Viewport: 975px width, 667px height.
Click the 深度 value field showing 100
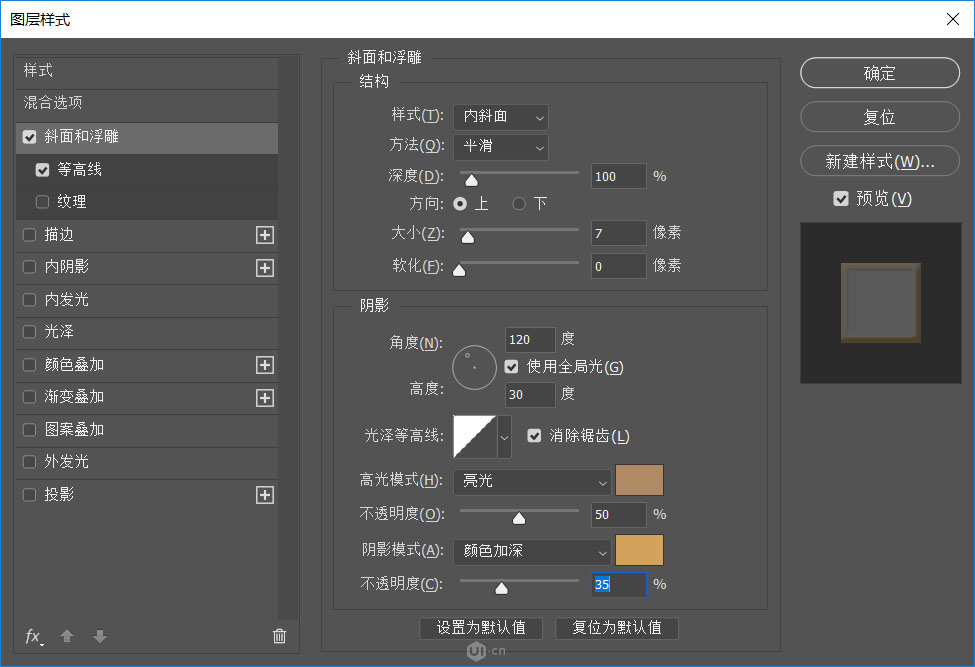tap(618, 177)
